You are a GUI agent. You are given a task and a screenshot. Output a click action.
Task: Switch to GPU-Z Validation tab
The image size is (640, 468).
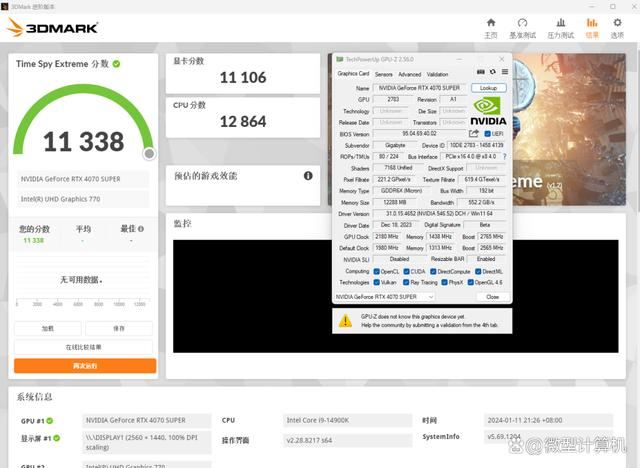click(438, 74)
